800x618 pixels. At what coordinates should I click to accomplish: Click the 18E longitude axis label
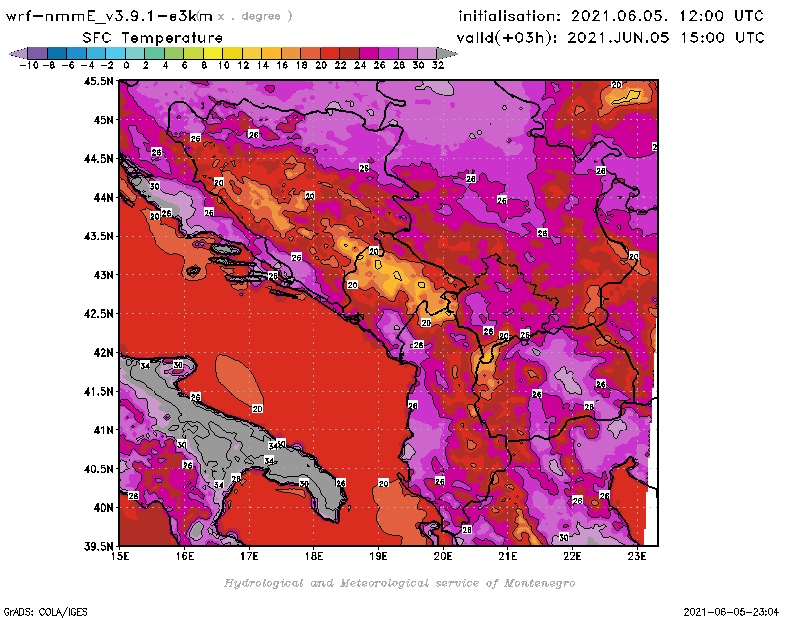(x=314, y=556)
